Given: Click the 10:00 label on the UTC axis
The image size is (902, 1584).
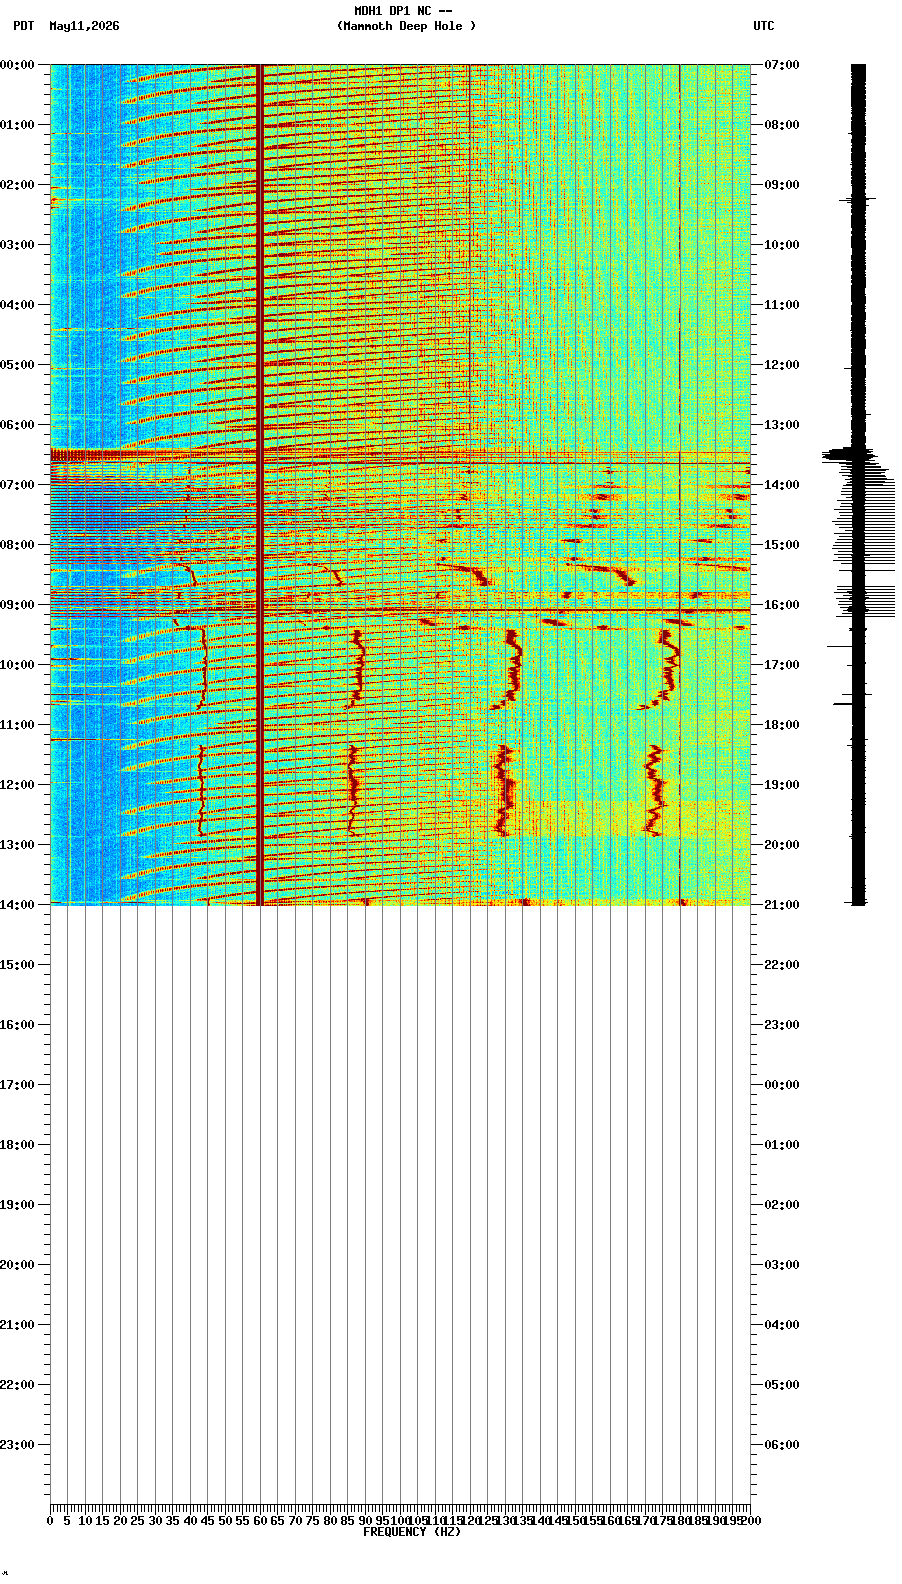Looking at the screenshot, I should coord(782,245).
